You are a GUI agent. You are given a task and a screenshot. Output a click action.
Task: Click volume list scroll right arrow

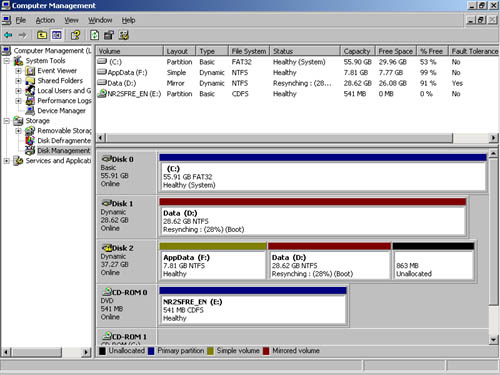(493, 138)
